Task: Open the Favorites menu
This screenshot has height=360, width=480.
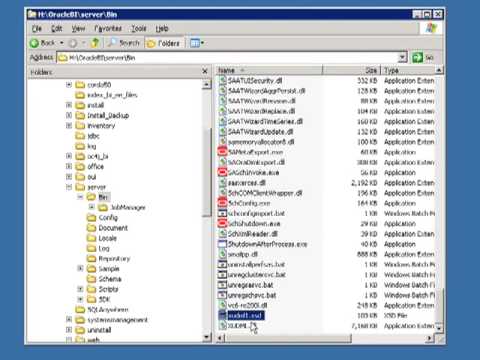Action: [x=108, y=29]
